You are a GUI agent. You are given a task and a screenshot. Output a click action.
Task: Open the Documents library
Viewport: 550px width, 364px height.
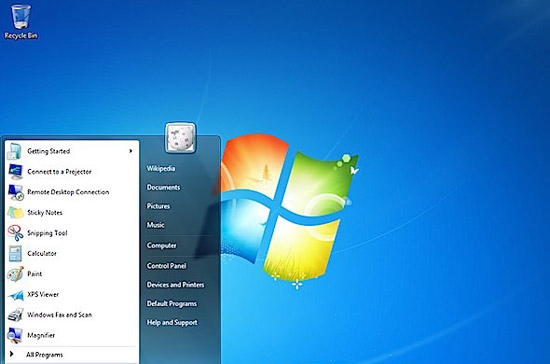tap(163, 188)
